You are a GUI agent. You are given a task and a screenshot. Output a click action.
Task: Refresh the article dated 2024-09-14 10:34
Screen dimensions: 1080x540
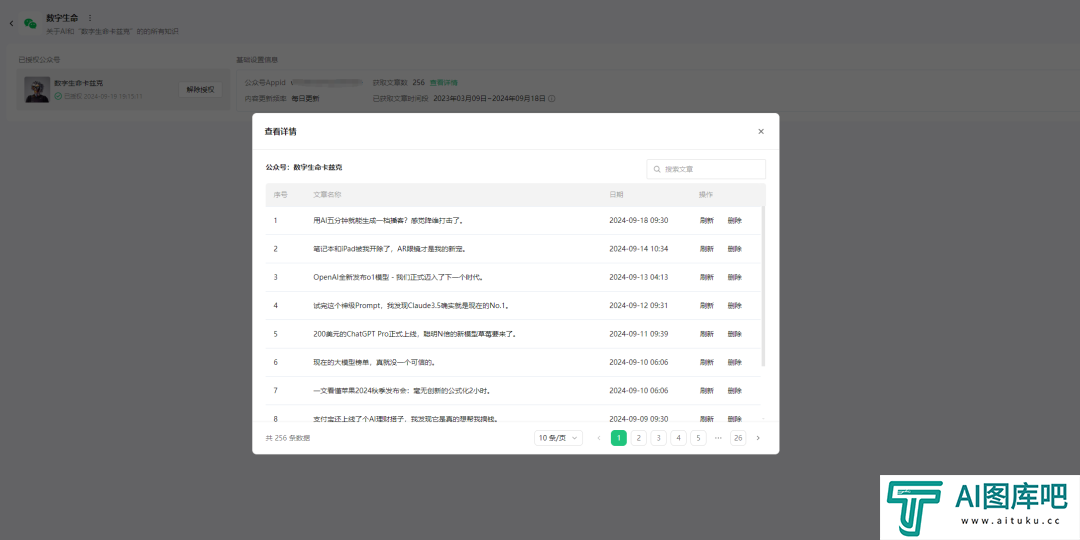click(707, 249)
